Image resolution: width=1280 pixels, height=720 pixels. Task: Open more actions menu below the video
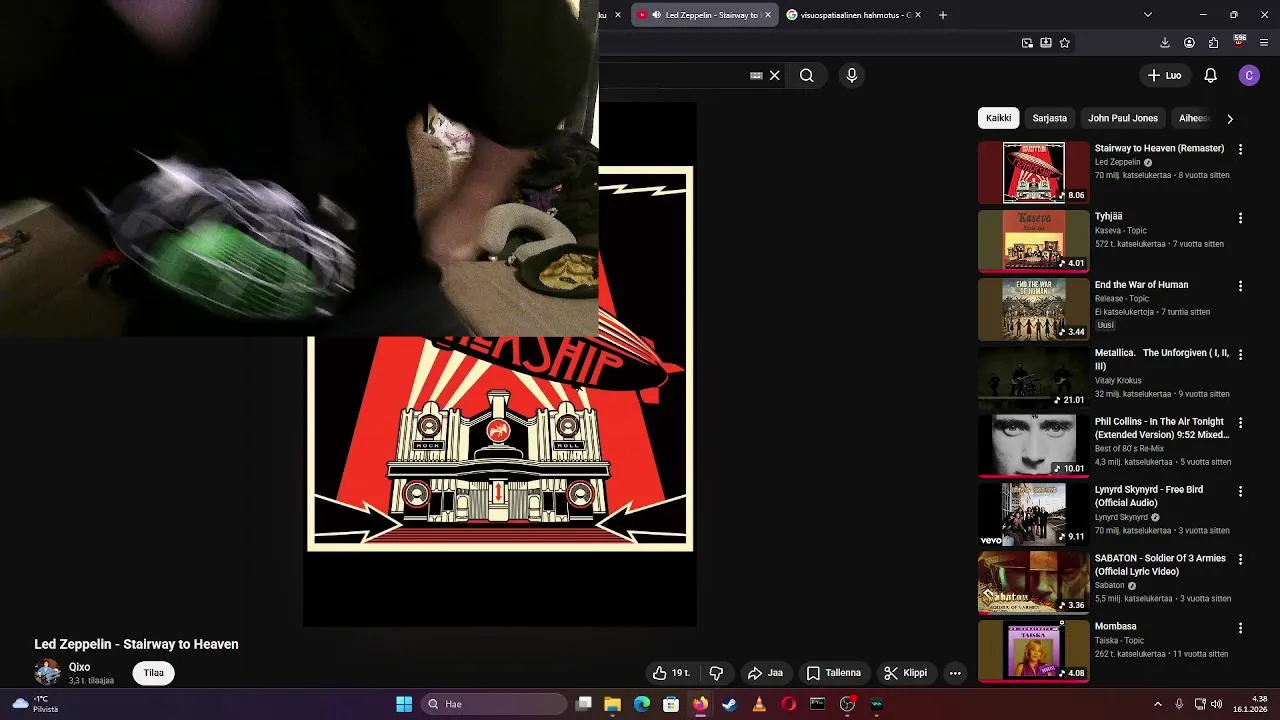coord(955,673)
